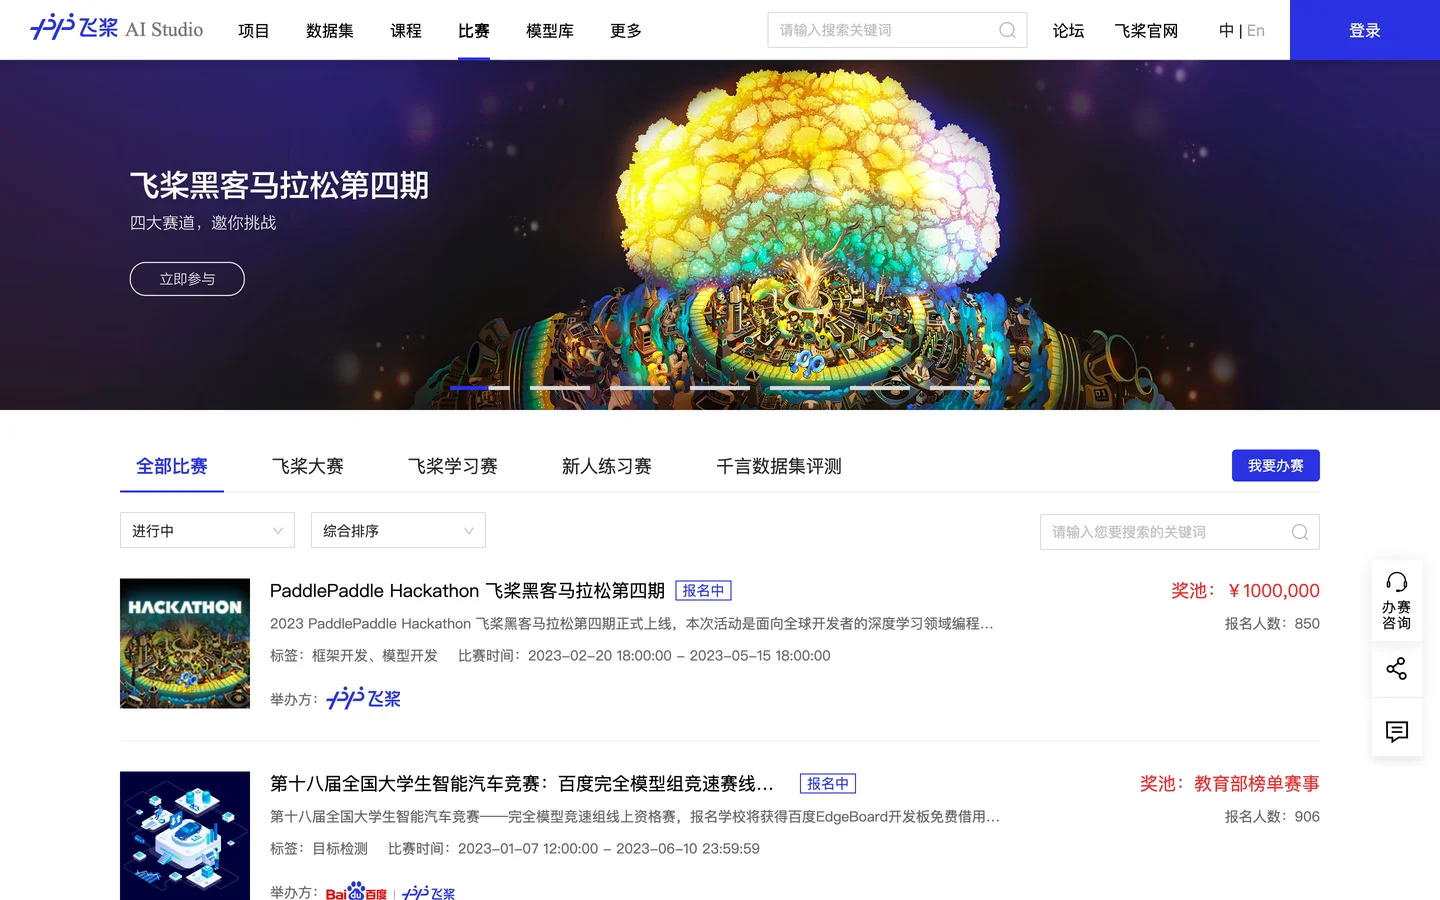Open the 数据集 menu item

point(330,31)
